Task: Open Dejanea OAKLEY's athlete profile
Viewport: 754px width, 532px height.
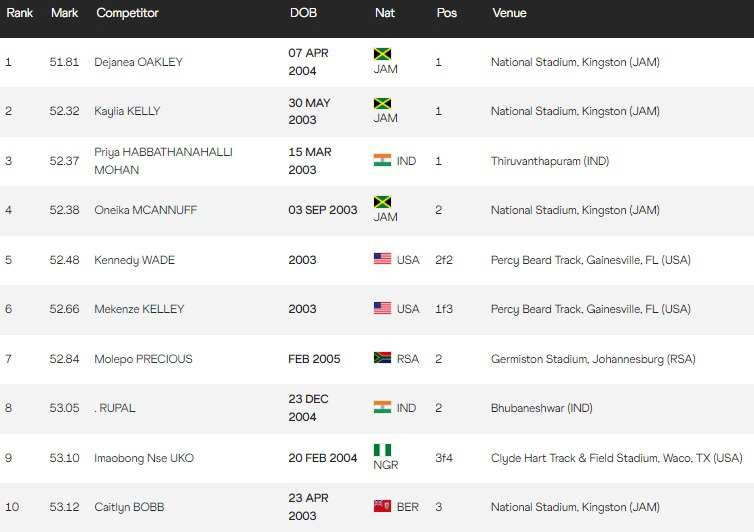Action: tap(139, 62)
